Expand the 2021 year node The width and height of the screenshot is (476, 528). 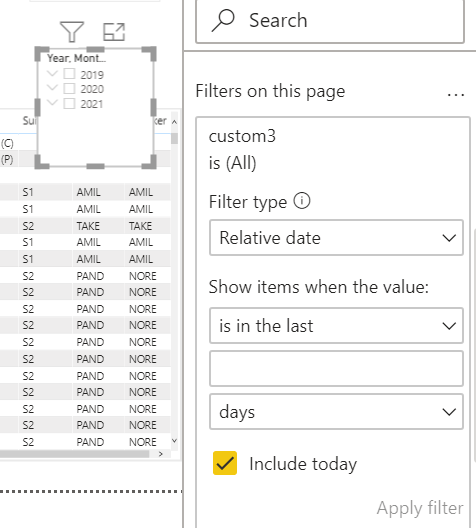(x=53, y=103)
